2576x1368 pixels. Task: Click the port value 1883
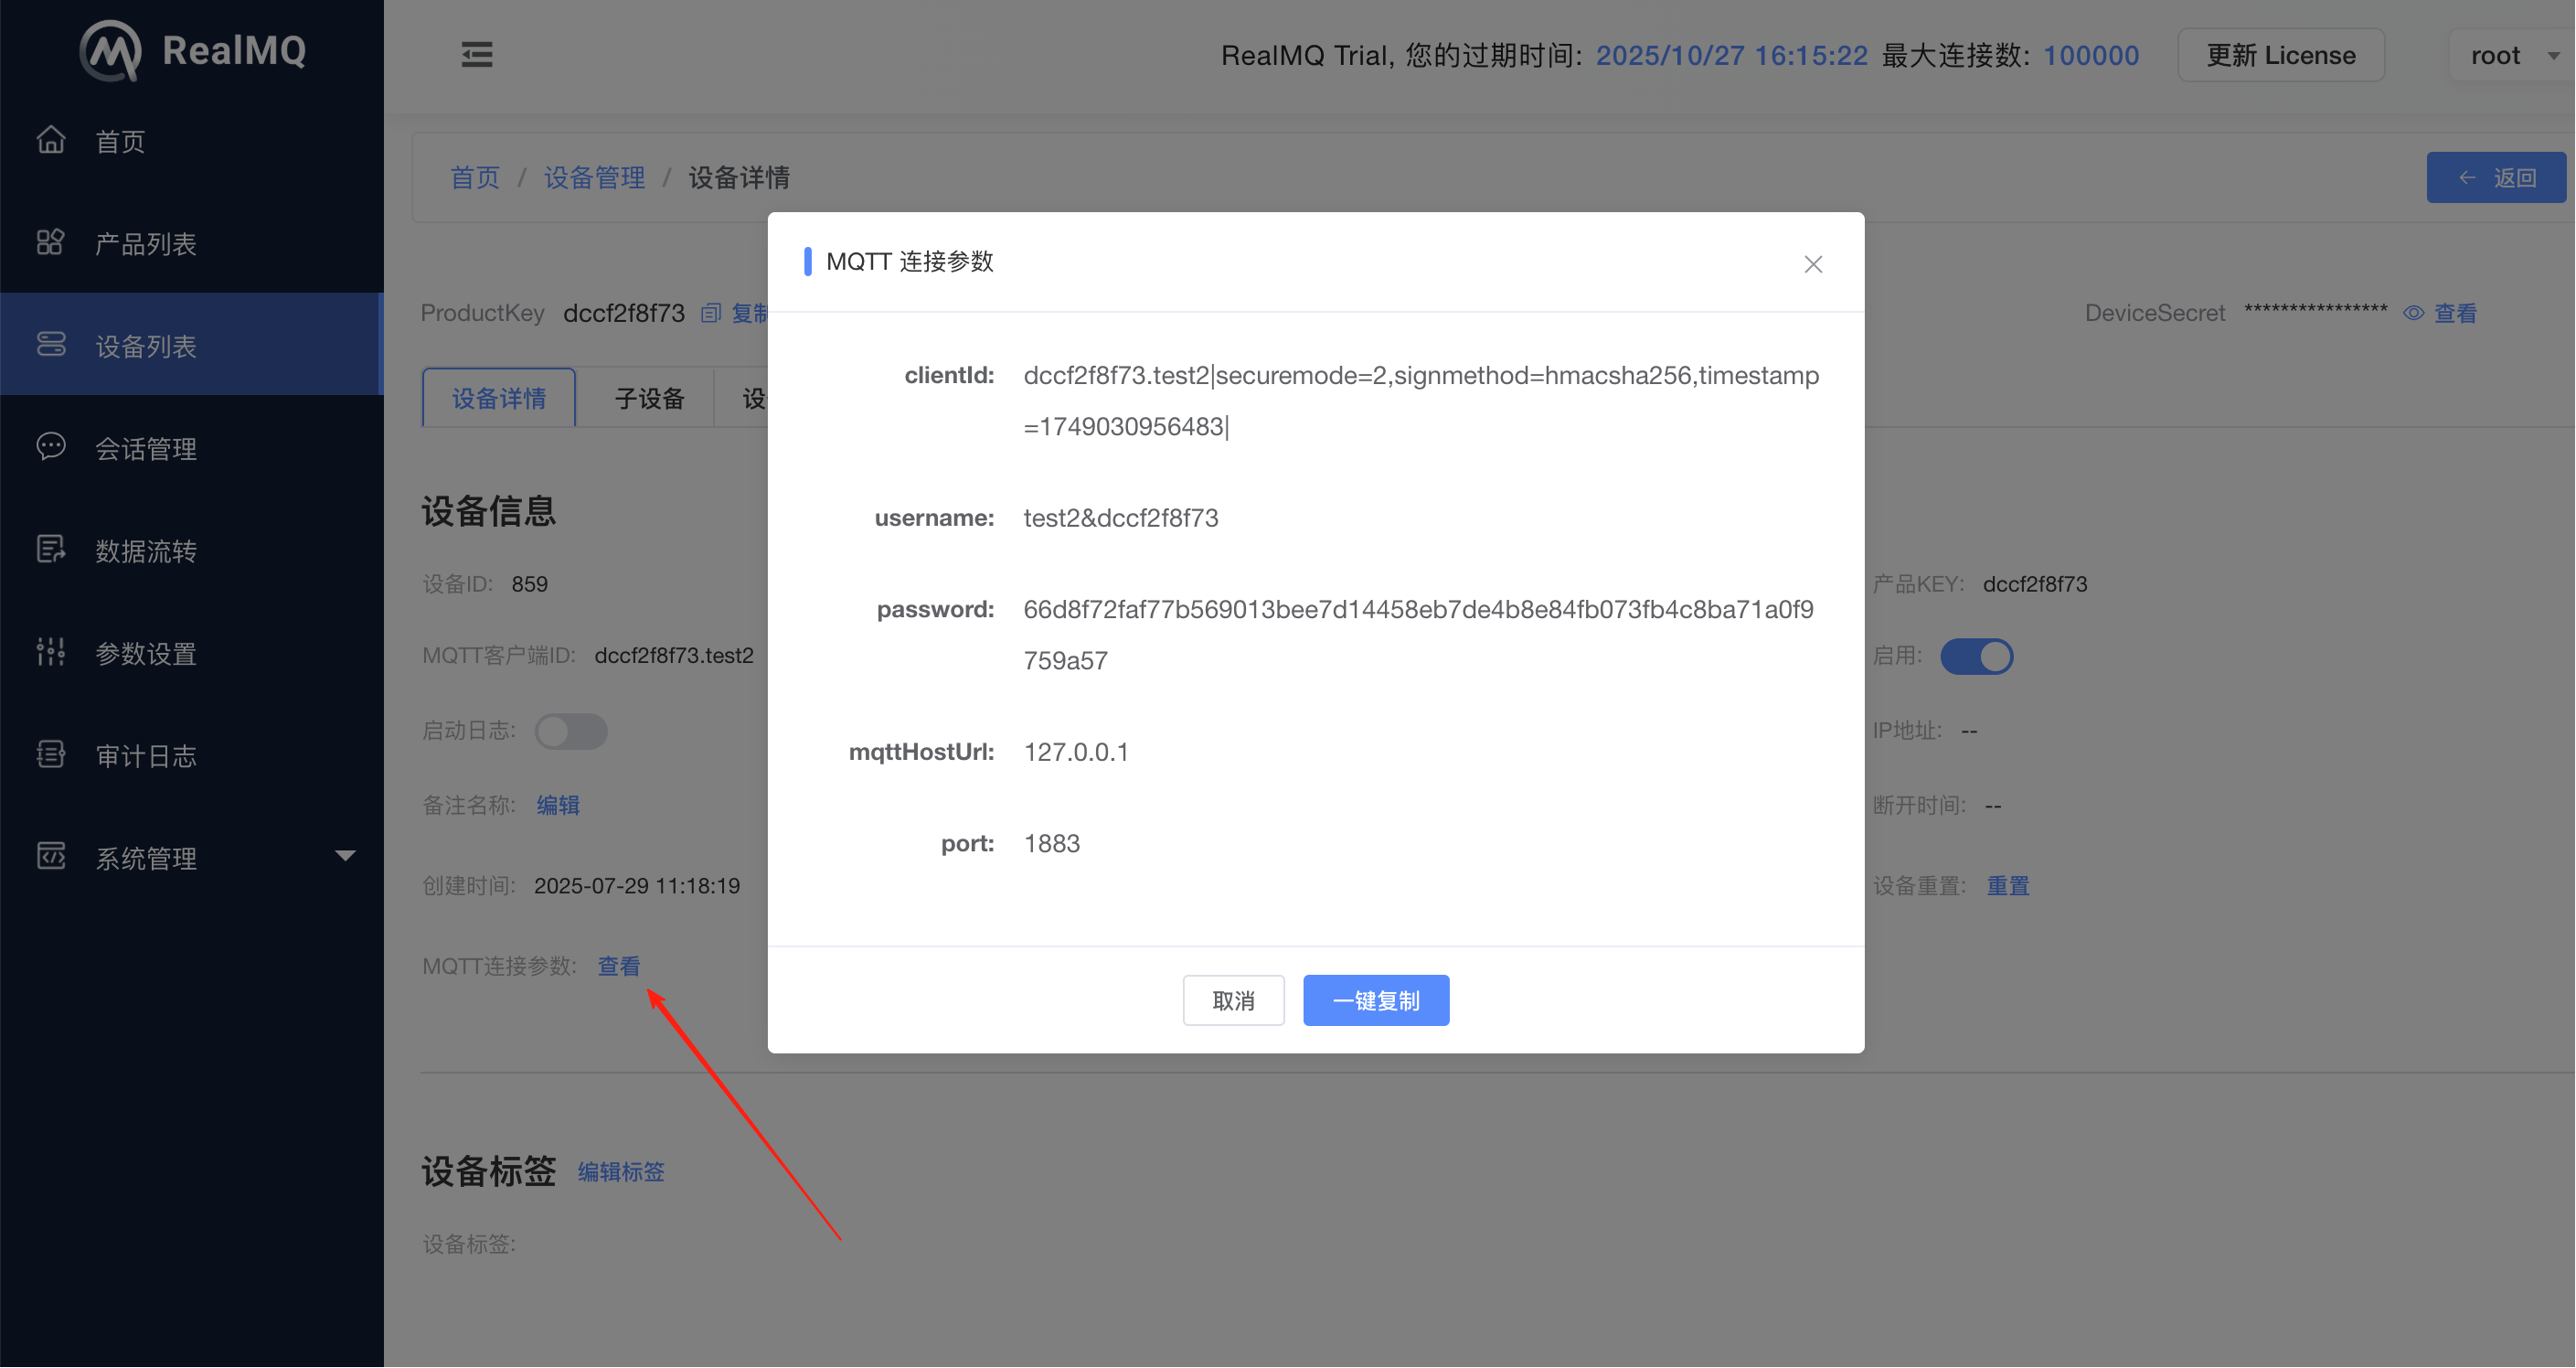(x=1051, y=843)
